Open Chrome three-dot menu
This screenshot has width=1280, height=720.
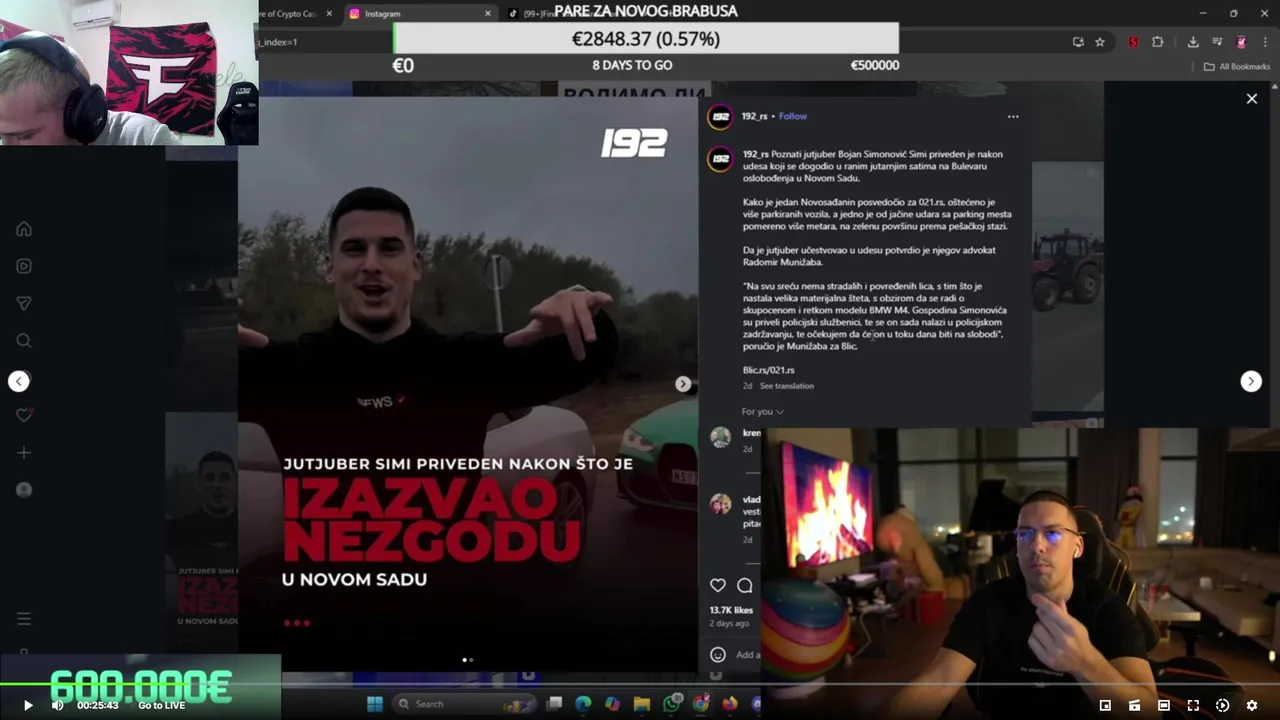[x=1265, y=42]
